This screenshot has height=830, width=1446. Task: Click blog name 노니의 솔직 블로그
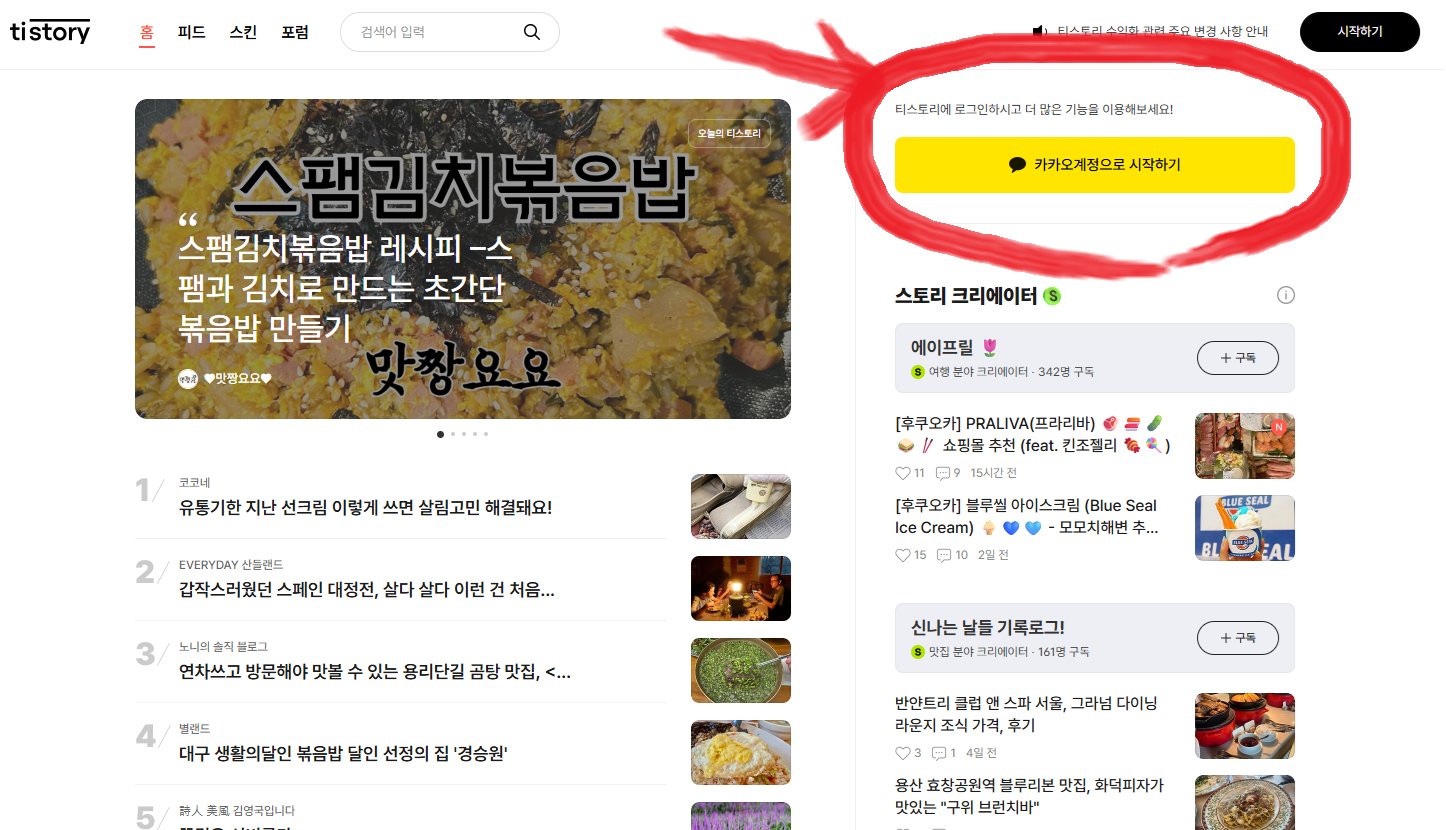pos(223,647)
